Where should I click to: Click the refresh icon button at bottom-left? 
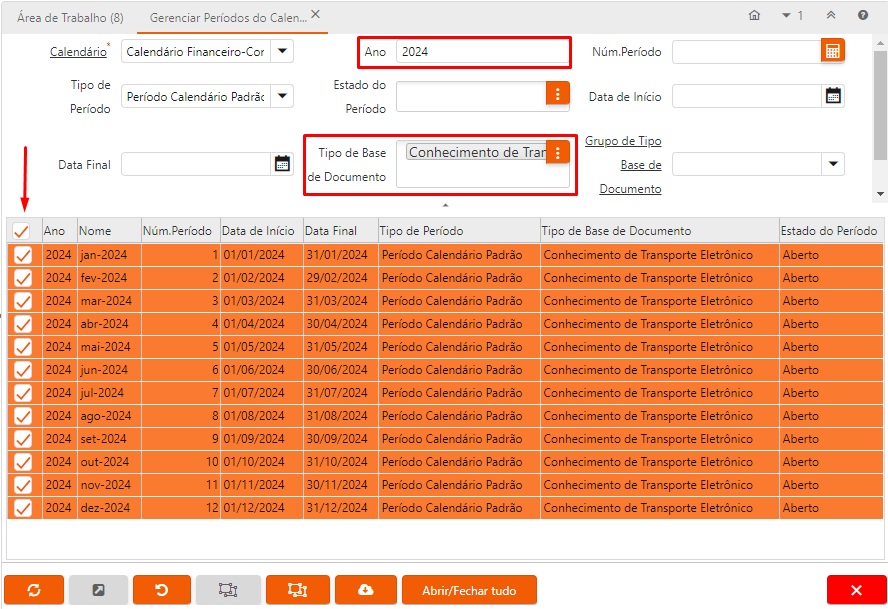coord(34,590)
